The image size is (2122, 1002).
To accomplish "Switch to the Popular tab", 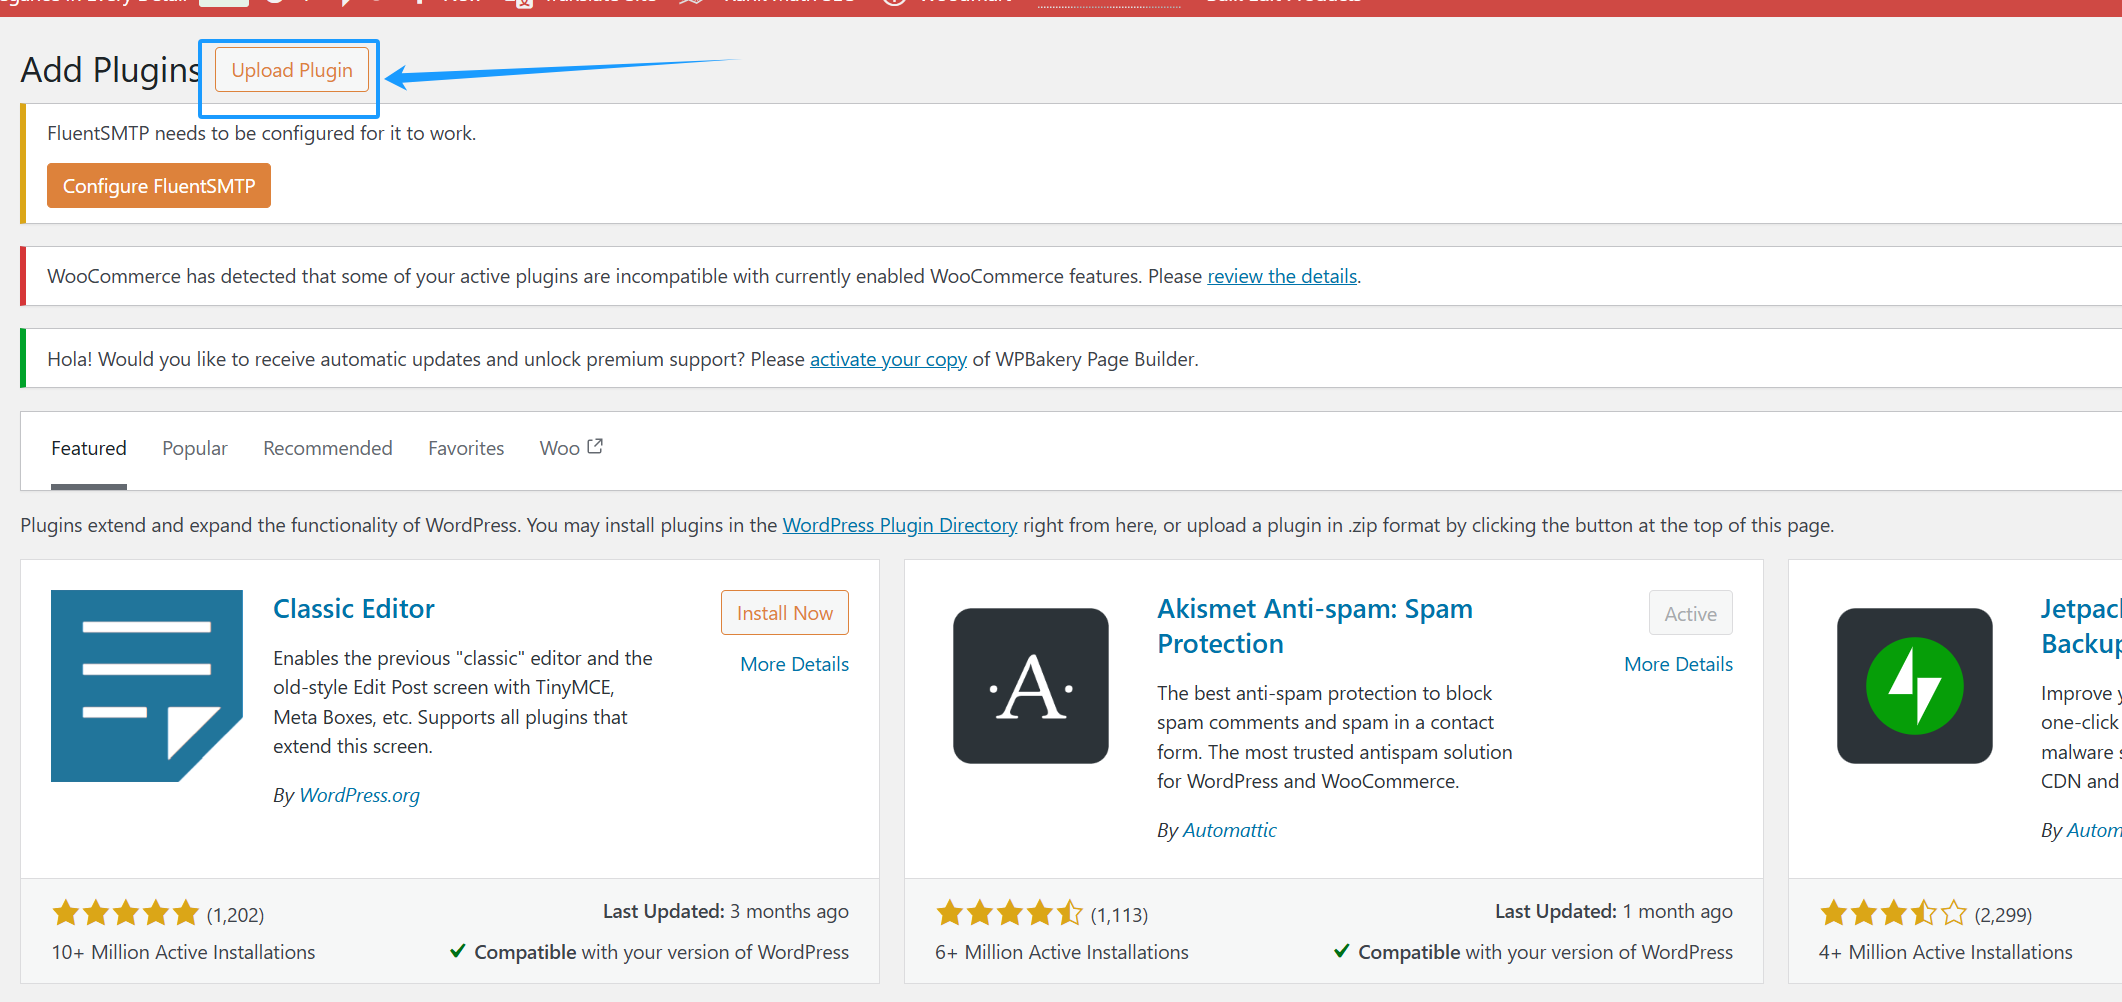I will click(195, 448).
